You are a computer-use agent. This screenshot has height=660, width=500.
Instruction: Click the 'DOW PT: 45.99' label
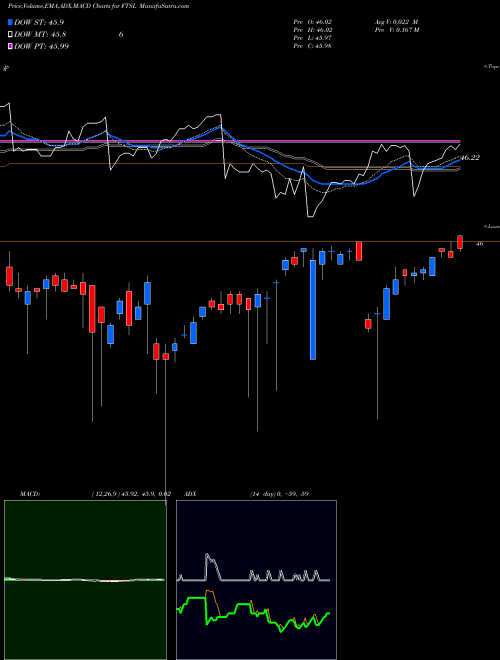tap(42, 46)
